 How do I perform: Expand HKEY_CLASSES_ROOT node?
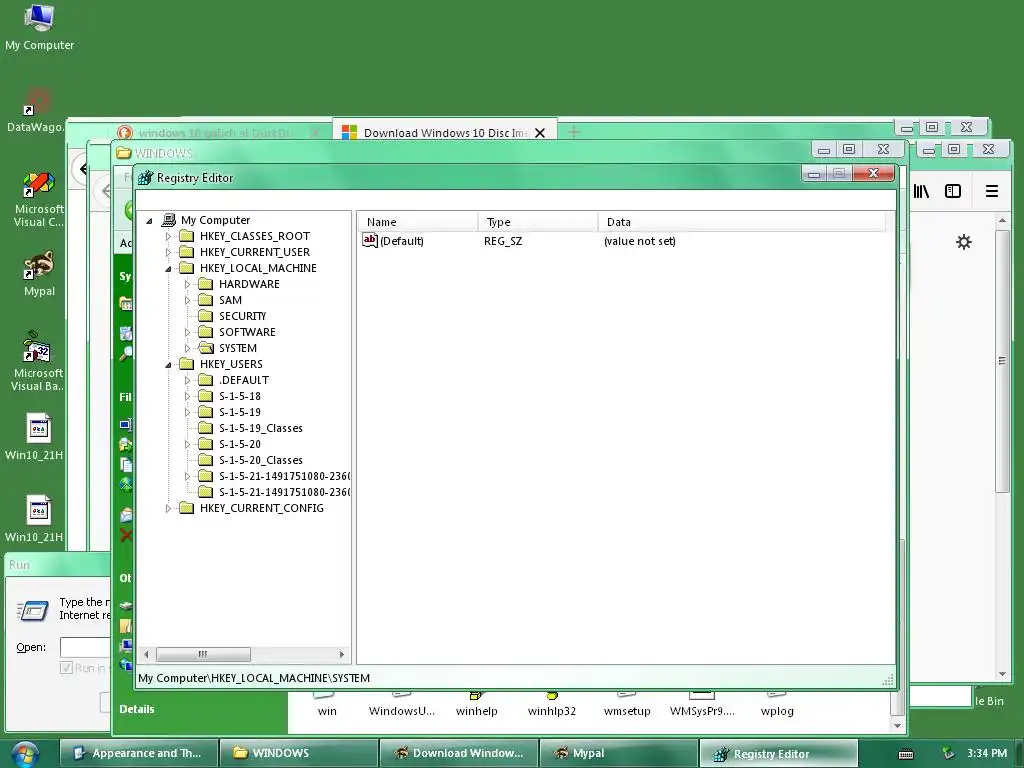point(168,236)
